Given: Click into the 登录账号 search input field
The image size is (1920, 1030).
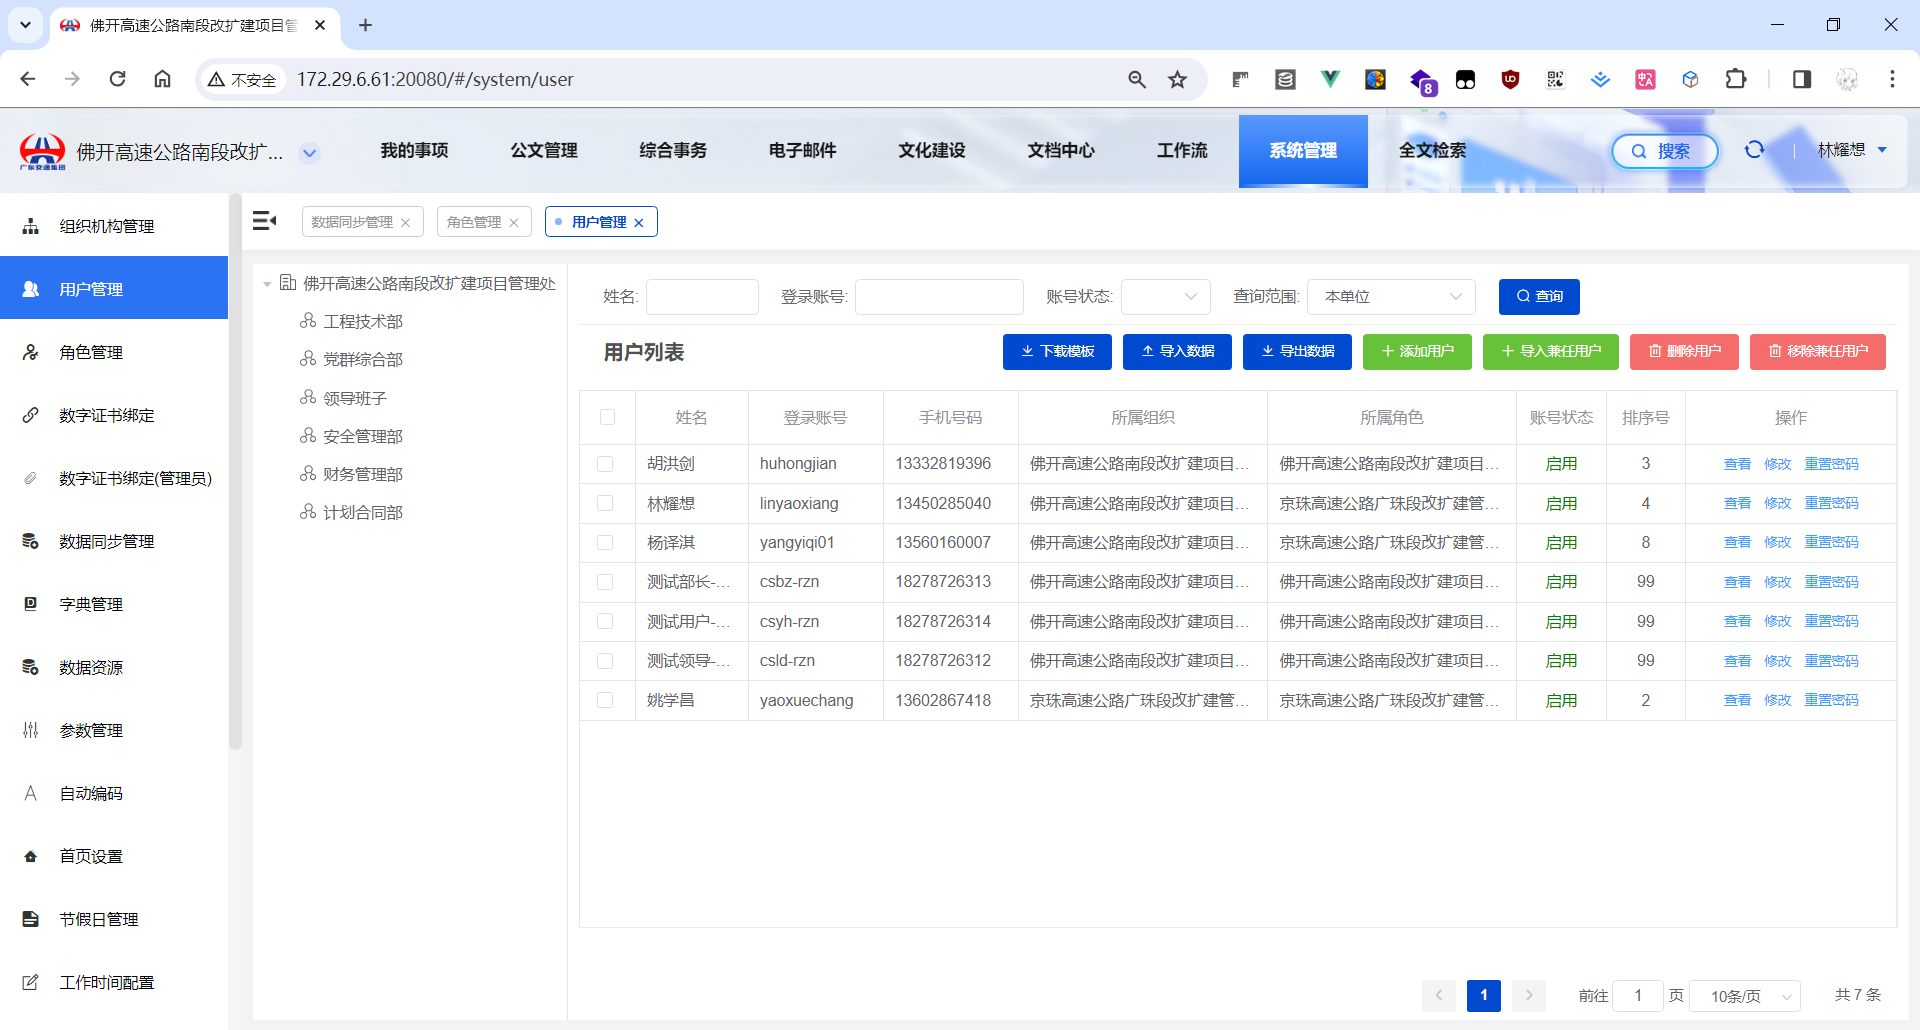Looking at the screenshot, I should click(x=938, y=297).
